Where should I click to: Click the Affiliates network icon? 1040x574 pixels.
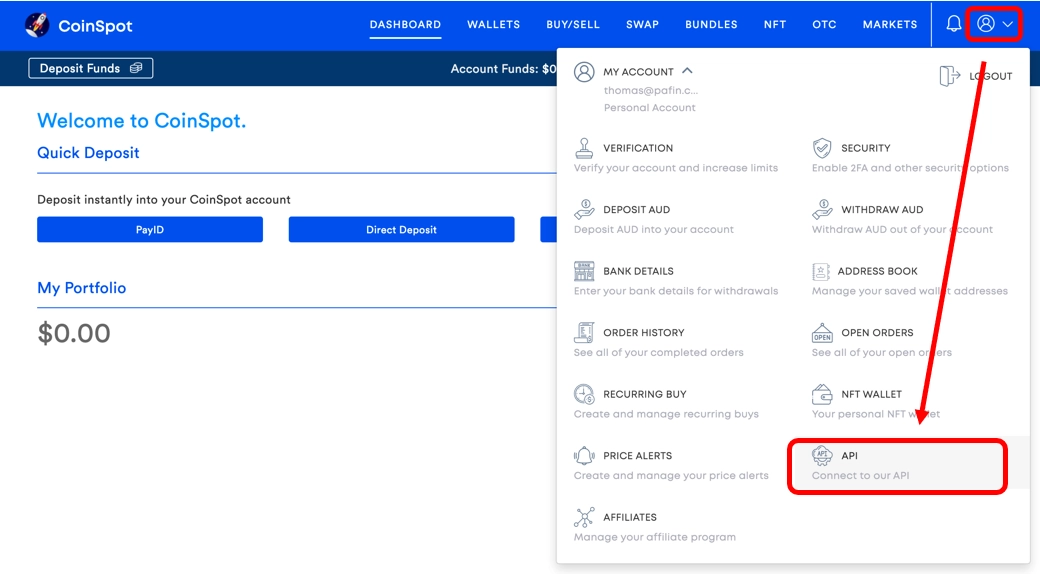pos(584,517)
